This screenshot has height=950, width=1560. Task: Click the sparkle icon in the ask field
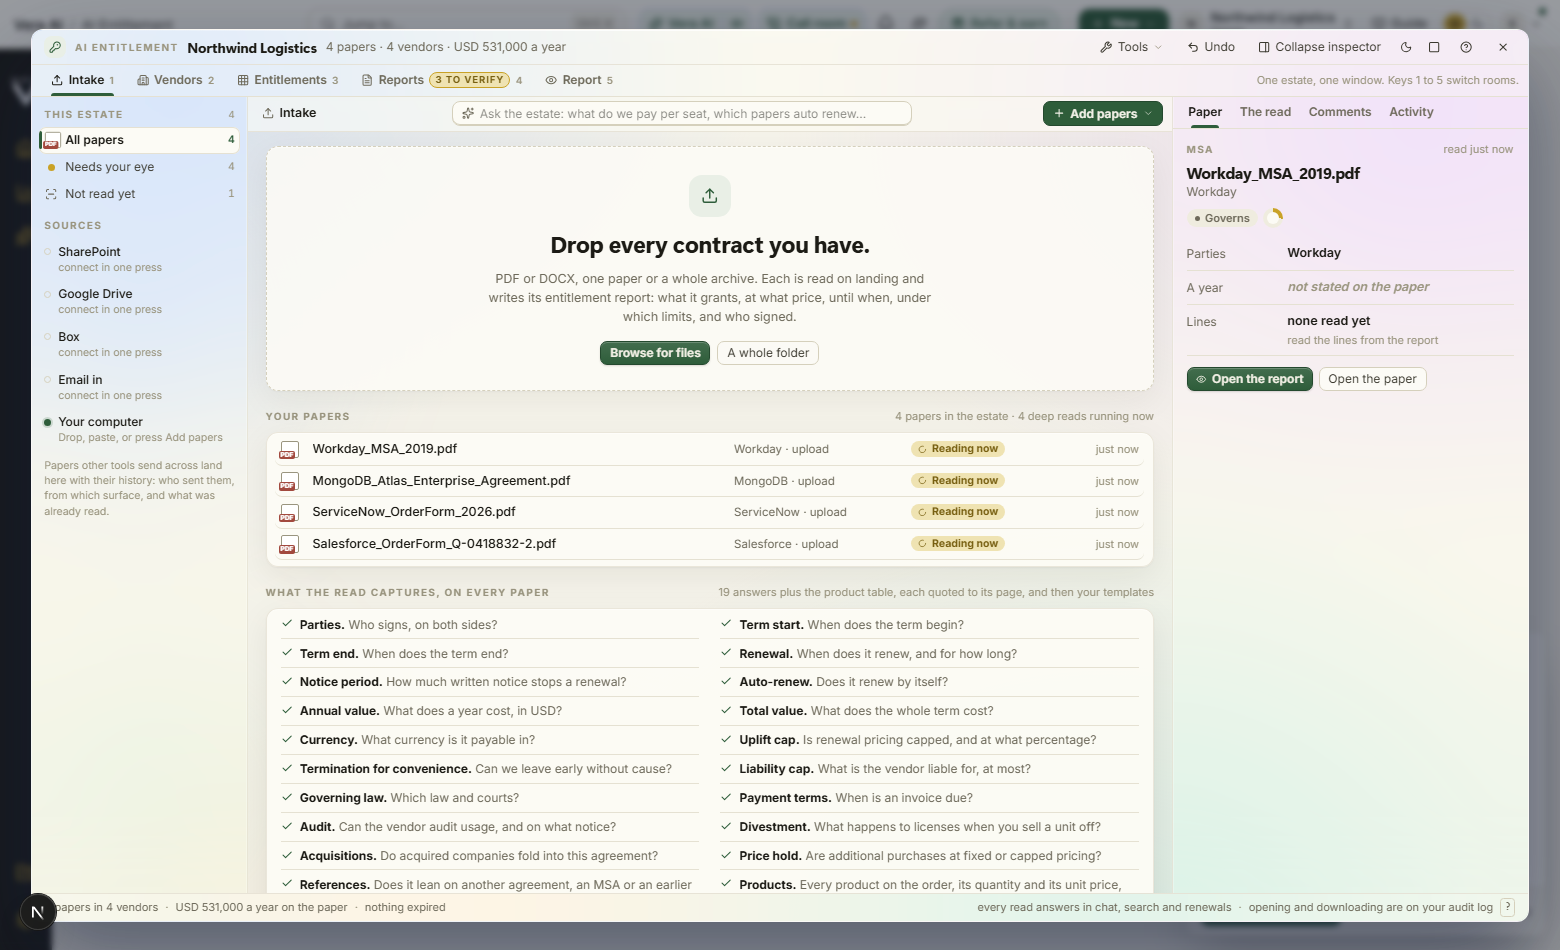[468, 114]
